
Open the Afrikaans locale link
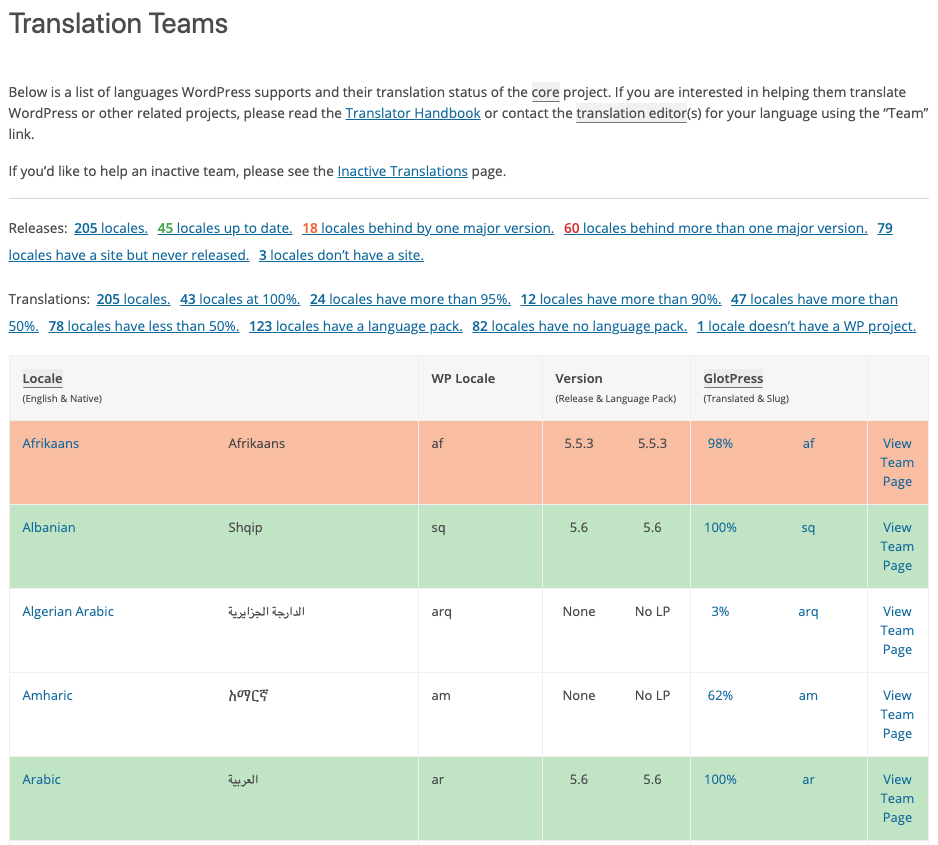(51, 443)
